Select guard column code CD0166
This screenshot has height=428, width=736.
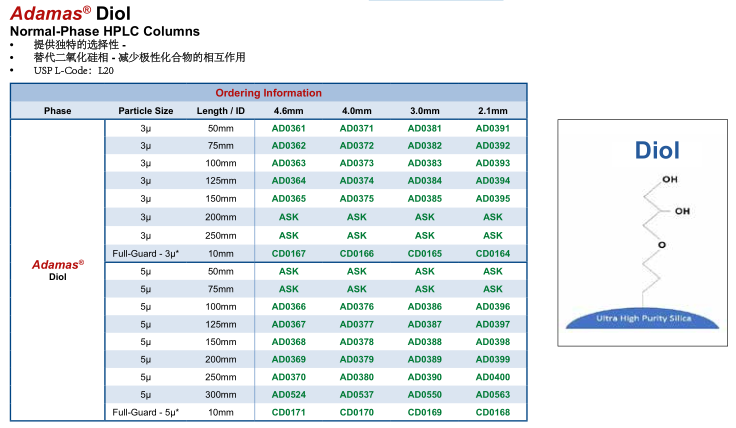point(356,253)
